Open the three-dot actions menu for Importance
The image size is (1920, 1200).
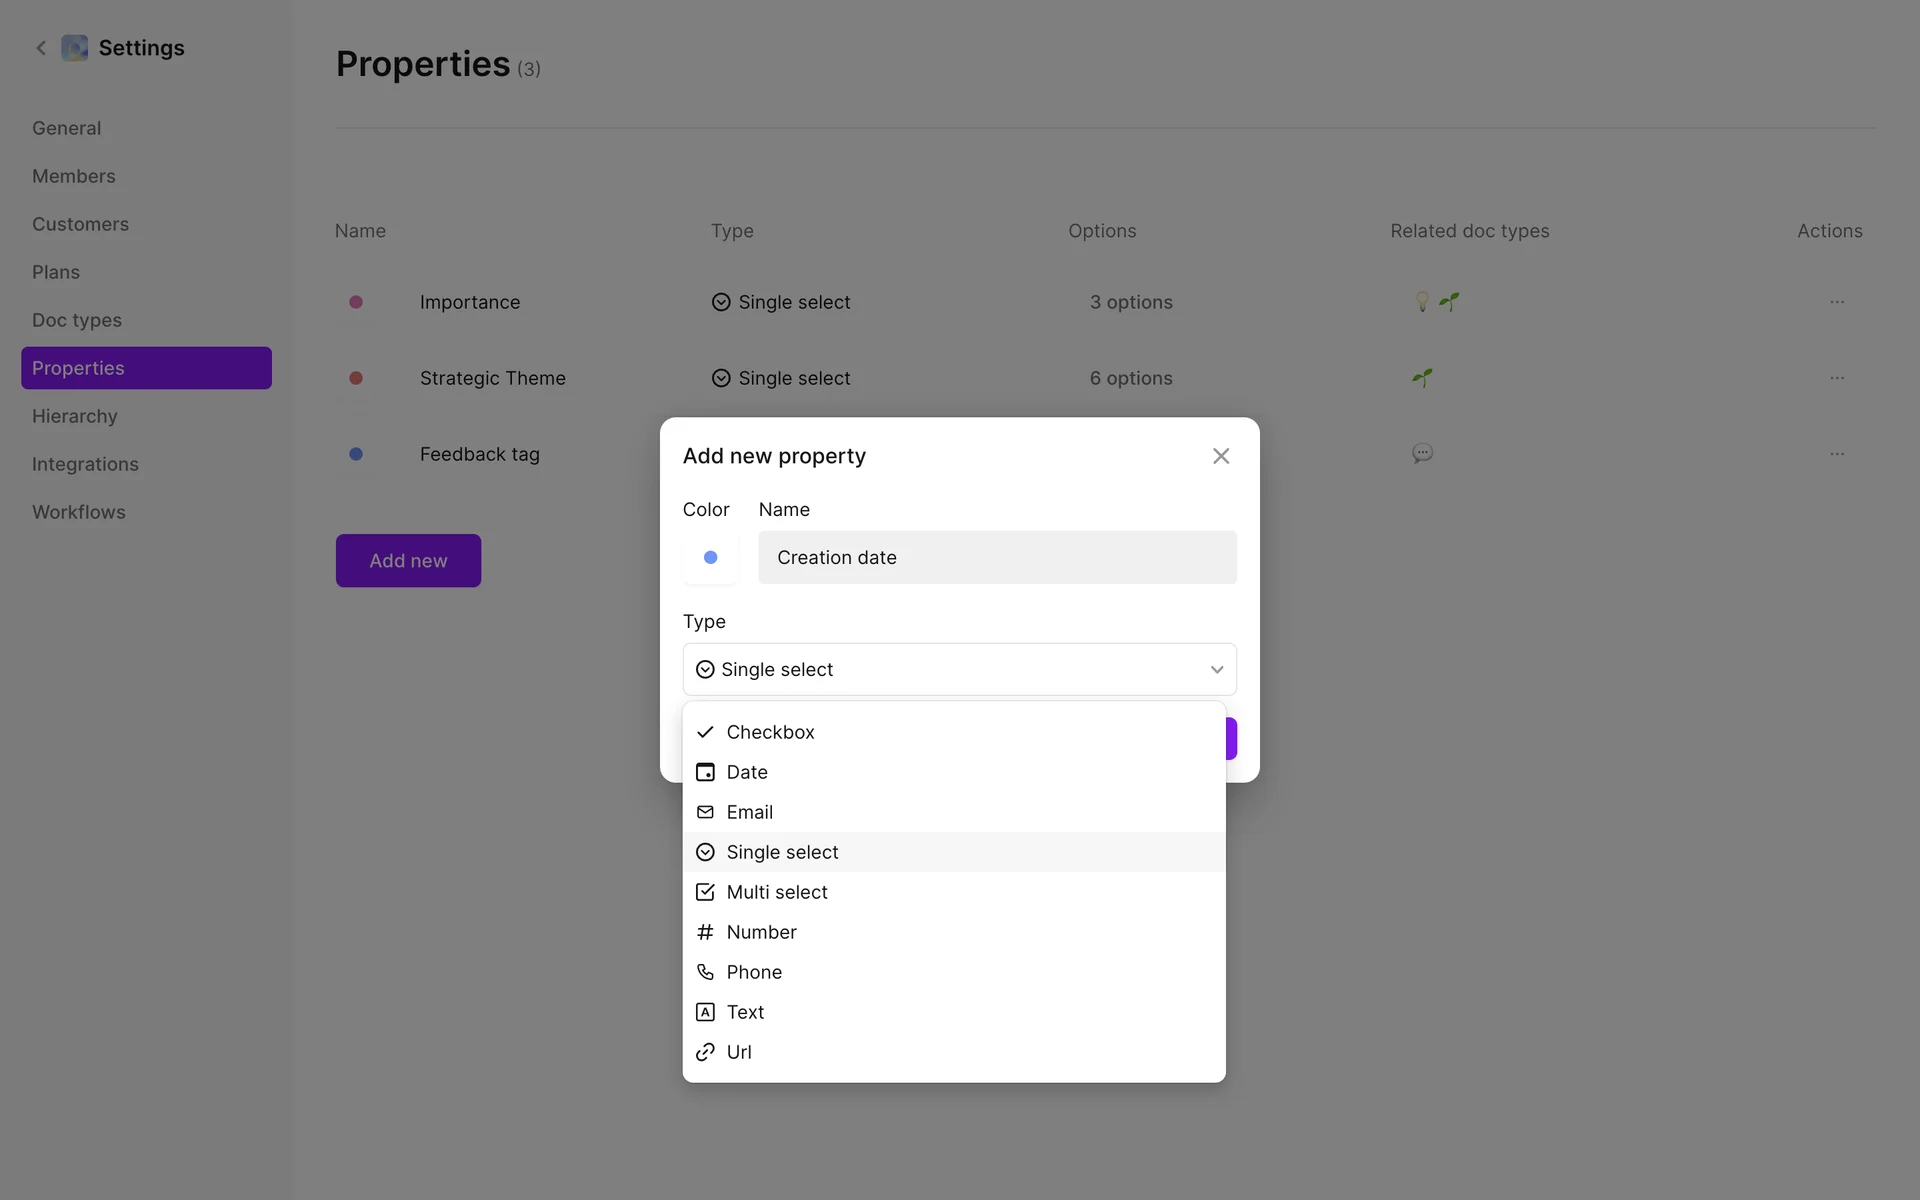pos(1837,302)
